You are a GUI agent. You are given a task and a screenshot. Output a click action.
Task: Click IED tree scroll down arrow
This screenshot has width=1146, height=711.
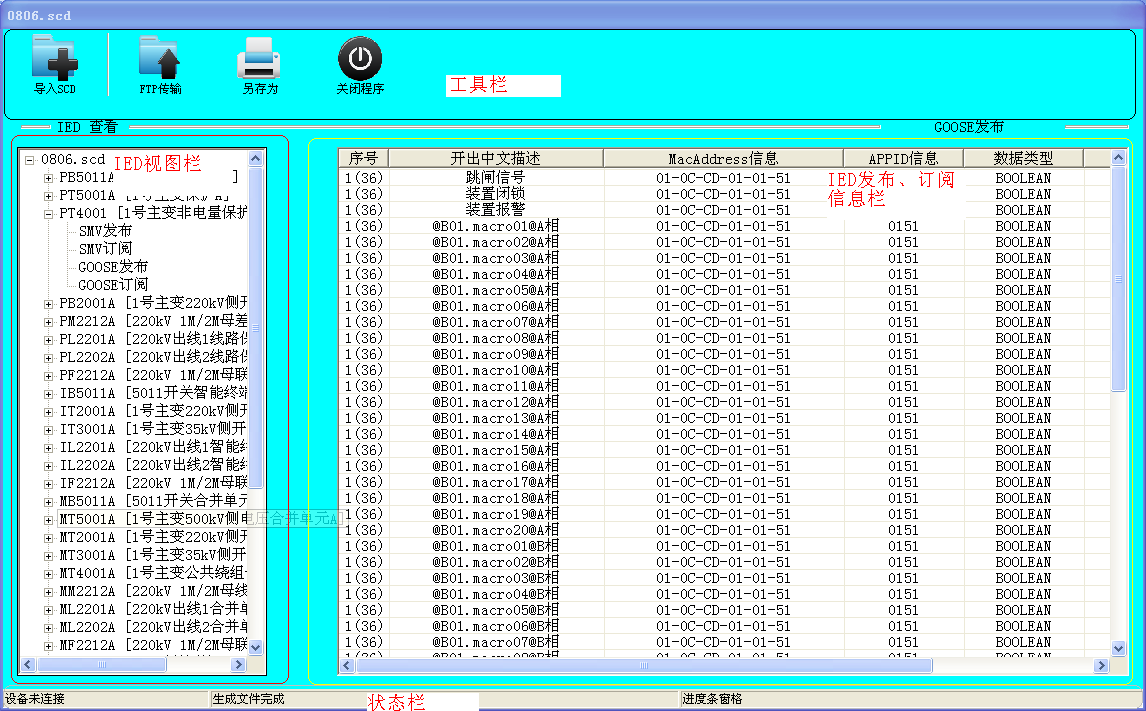click(255, 647)
